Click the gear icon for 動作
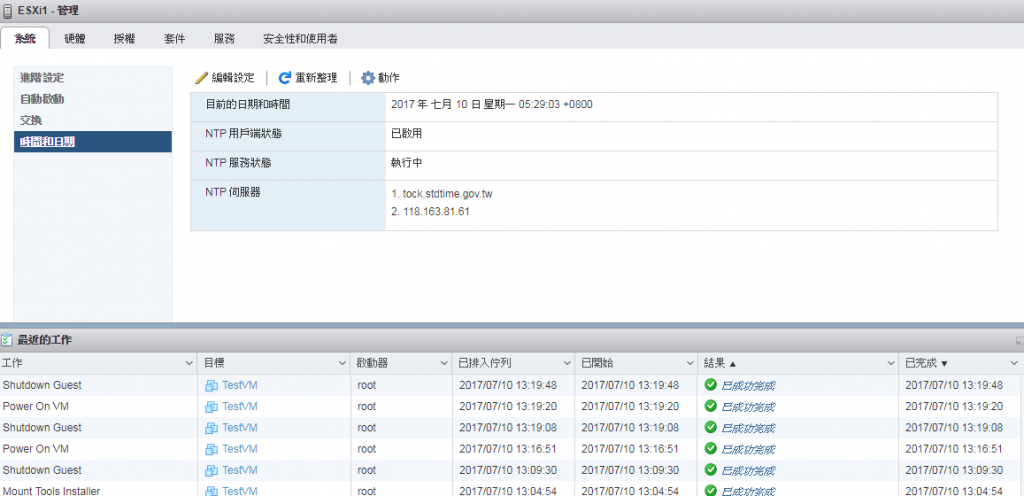Screen dimensions: 1024x496 [368, 78]
